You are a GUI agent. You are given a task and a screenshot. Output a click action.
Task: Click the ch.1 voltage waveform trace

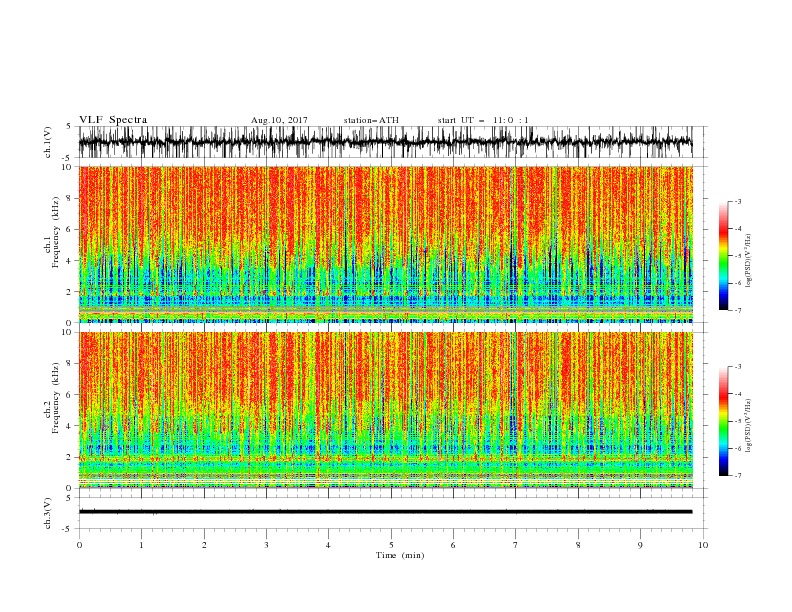click(x=386, y=142)
